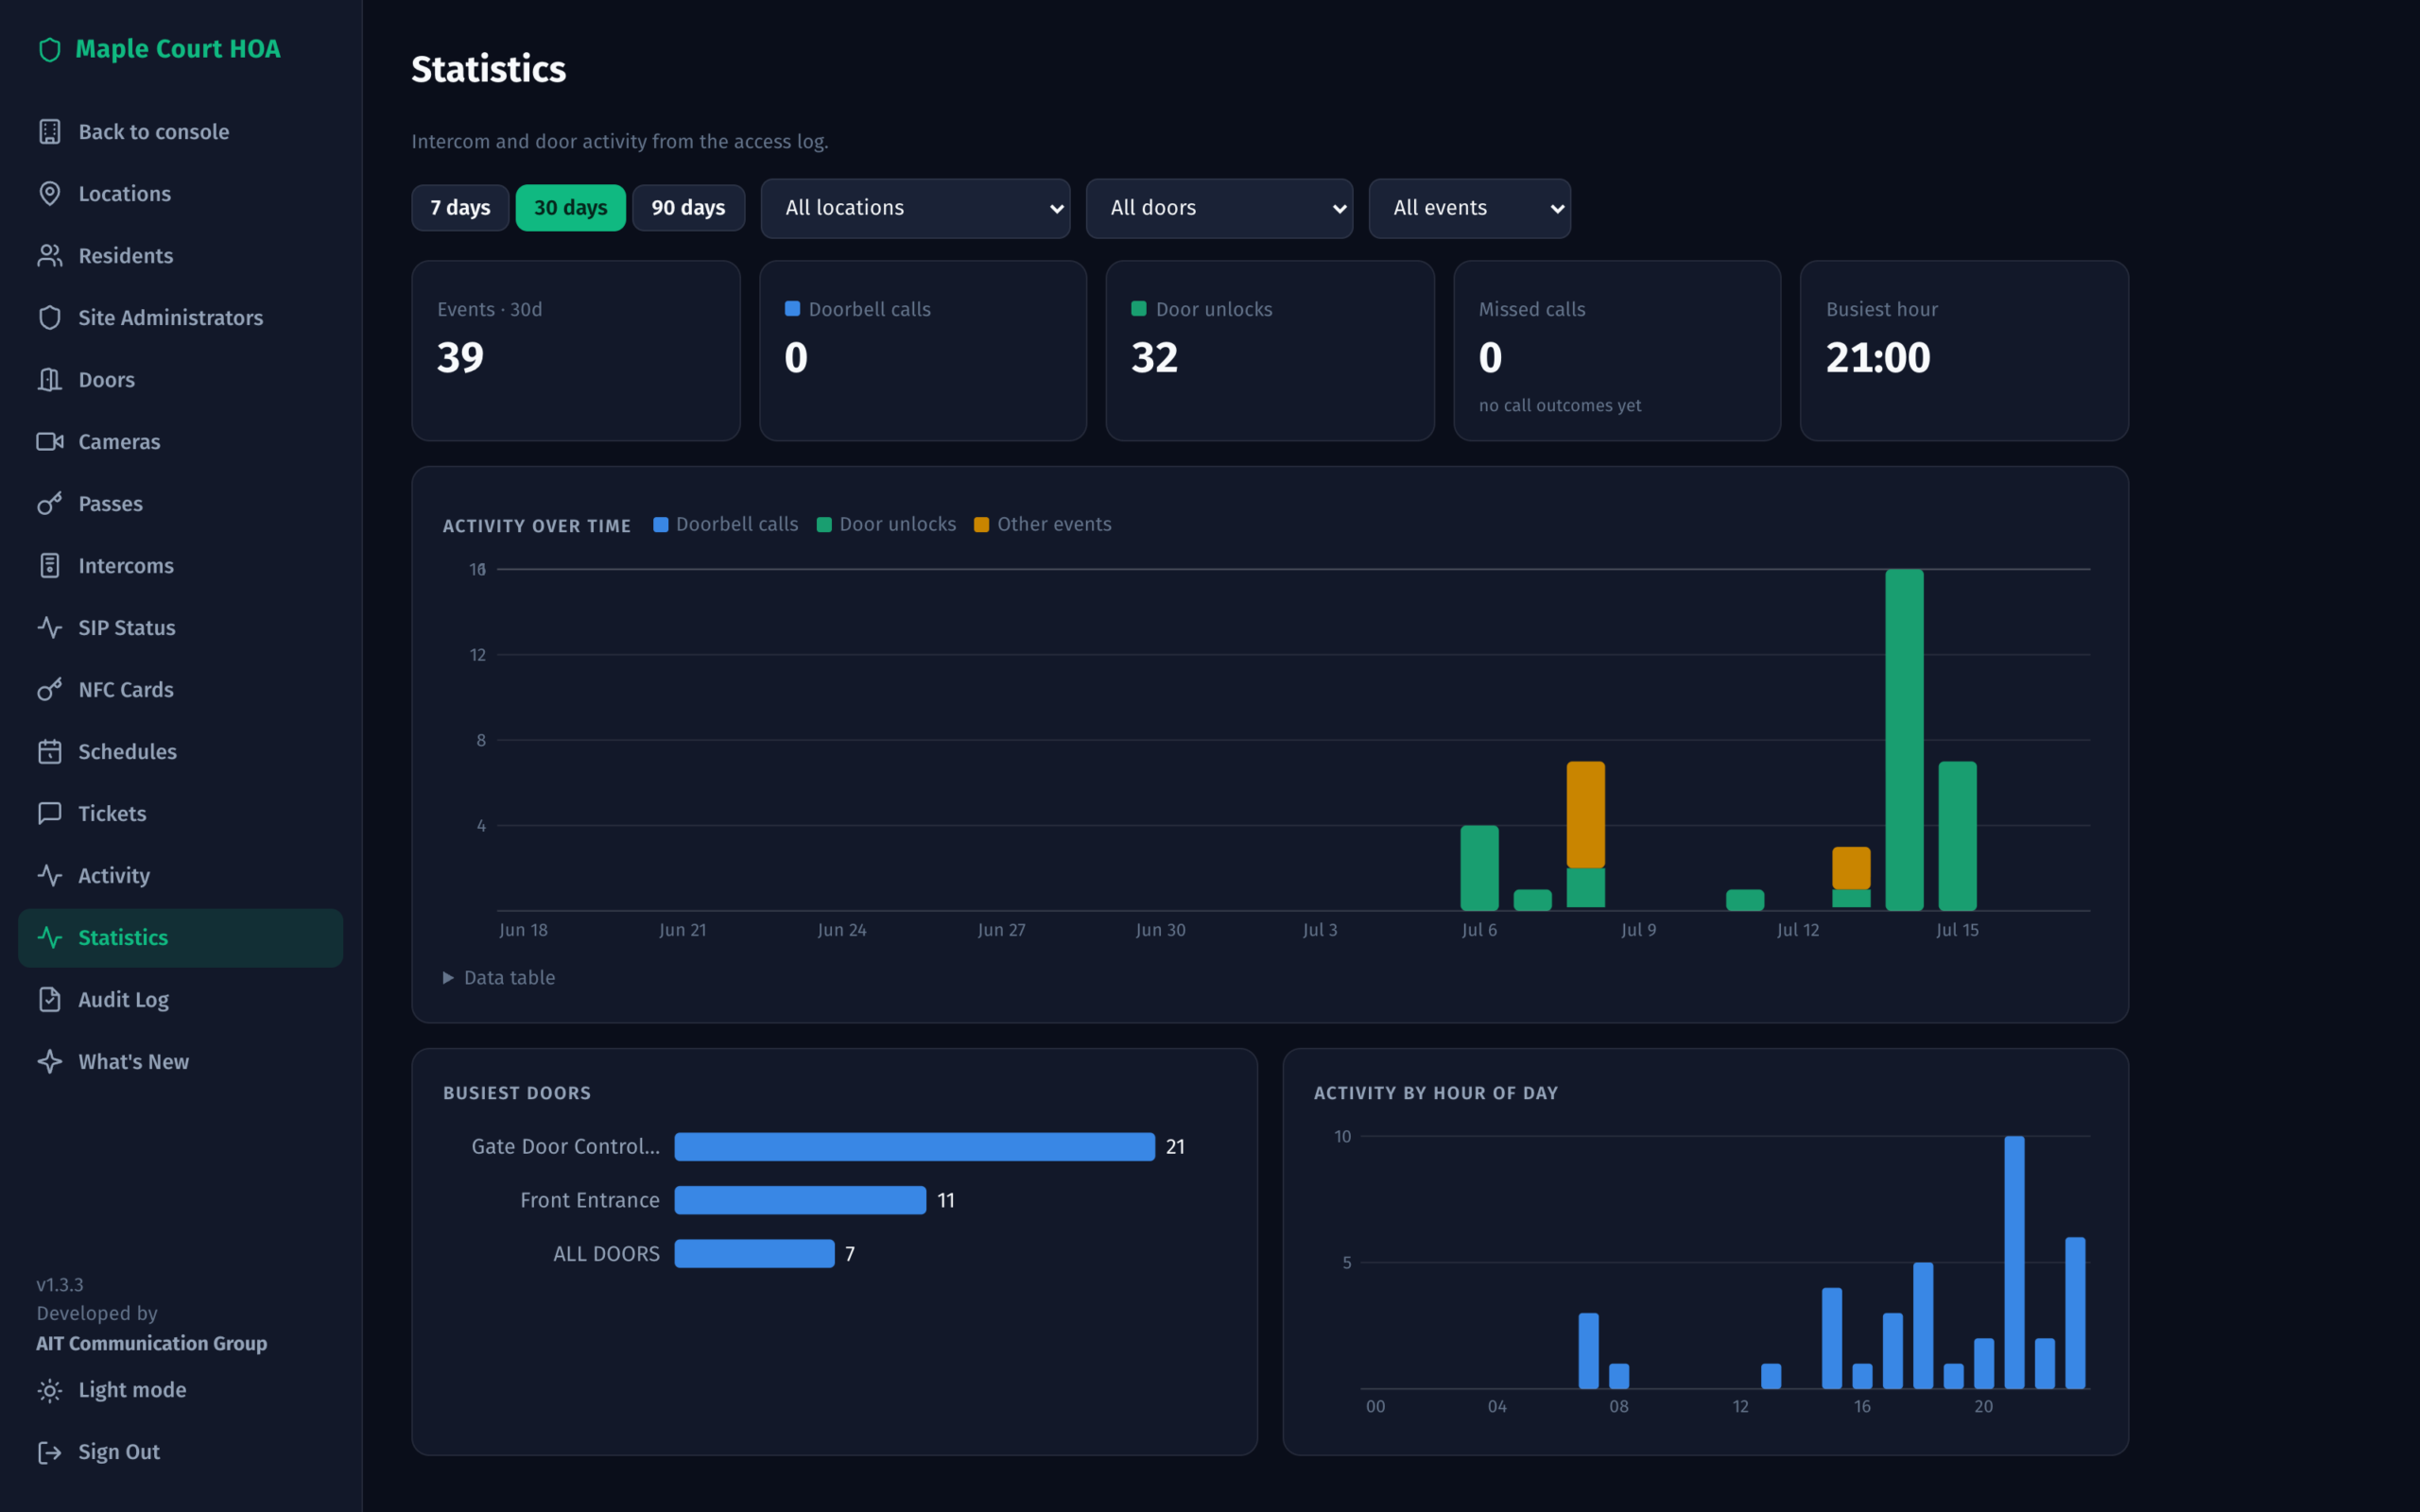Screen dimensions: 2420x1512
Task: Click the tallest bar in hour-of-day chart
Action: coord(2014,1262)
